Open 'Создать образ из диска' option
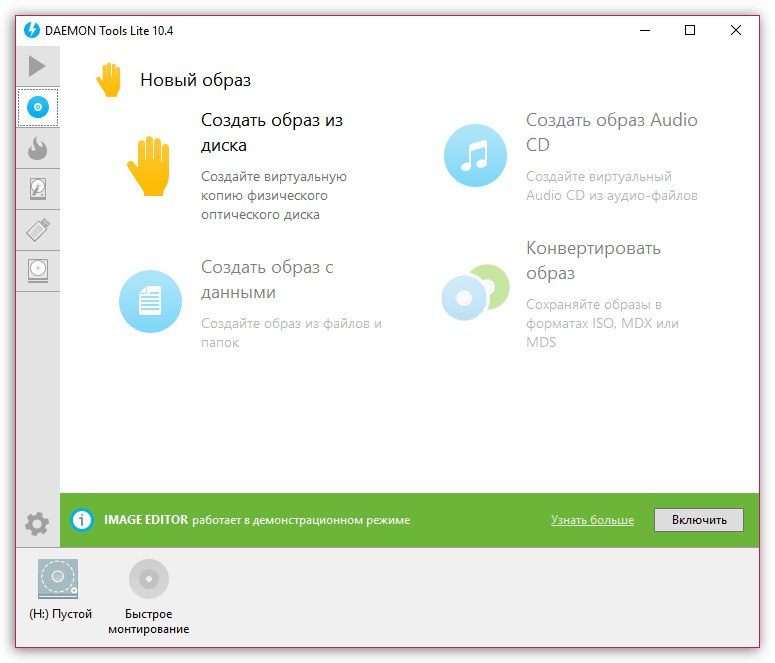The width and height of the screenshot is (775, 663). click(x=272, y=133)
